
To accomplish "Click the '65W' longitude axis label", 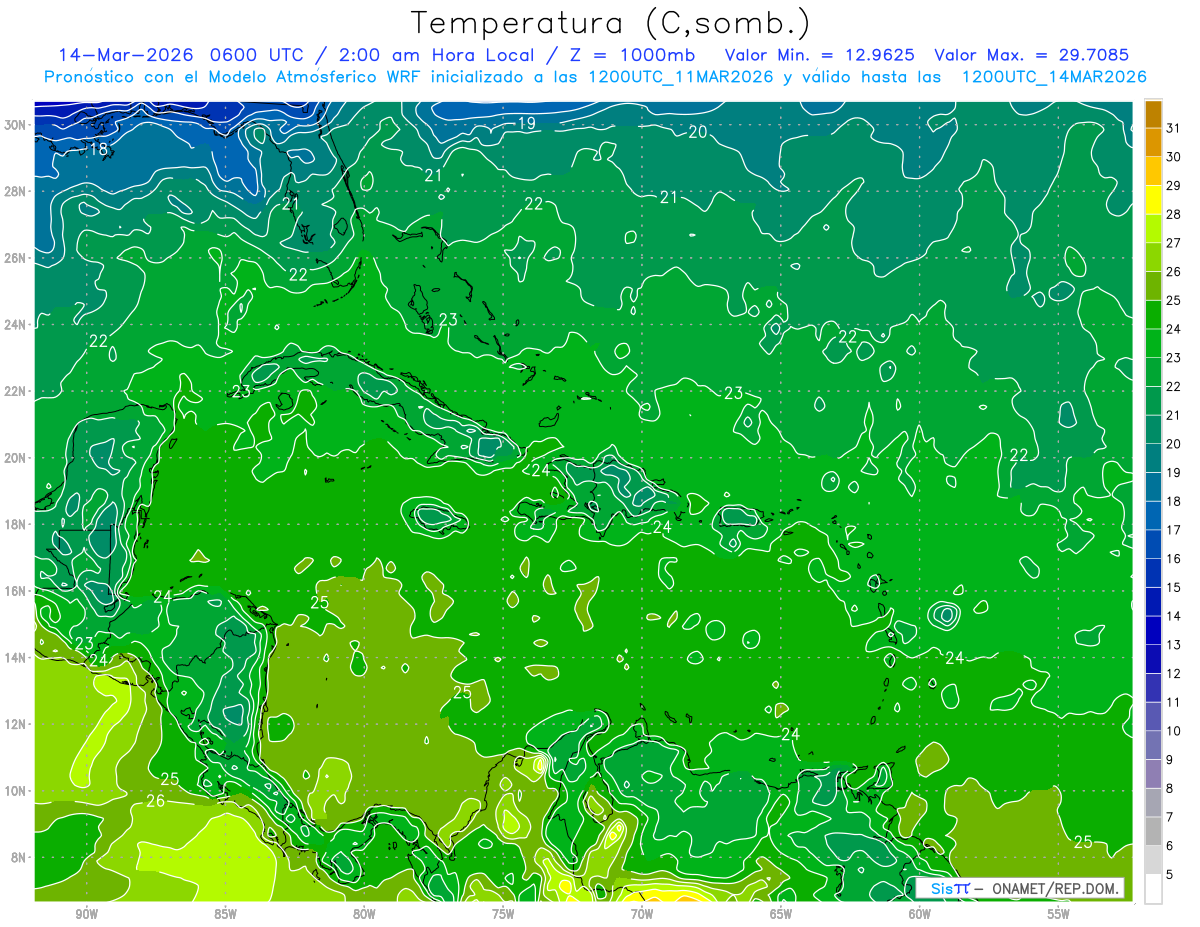I will (781, 914).
